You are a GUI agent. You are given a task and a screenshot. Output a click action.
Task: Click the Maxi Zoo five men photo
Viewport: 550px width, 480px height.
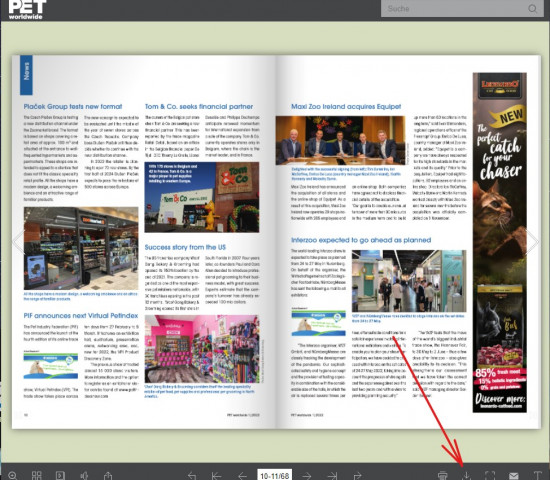(x=341, y=140)
